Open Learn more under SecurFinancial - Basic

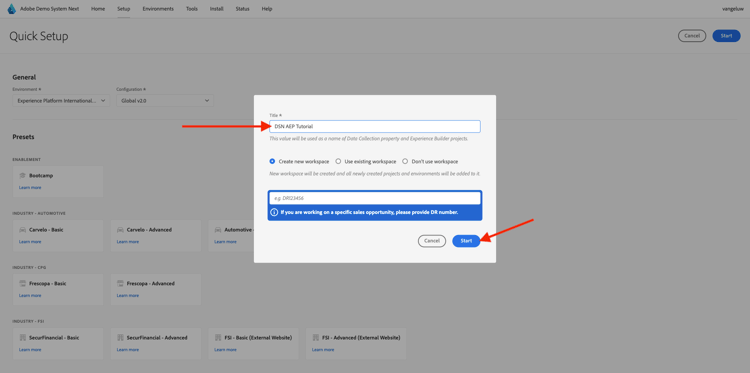[x=30, y=350]
